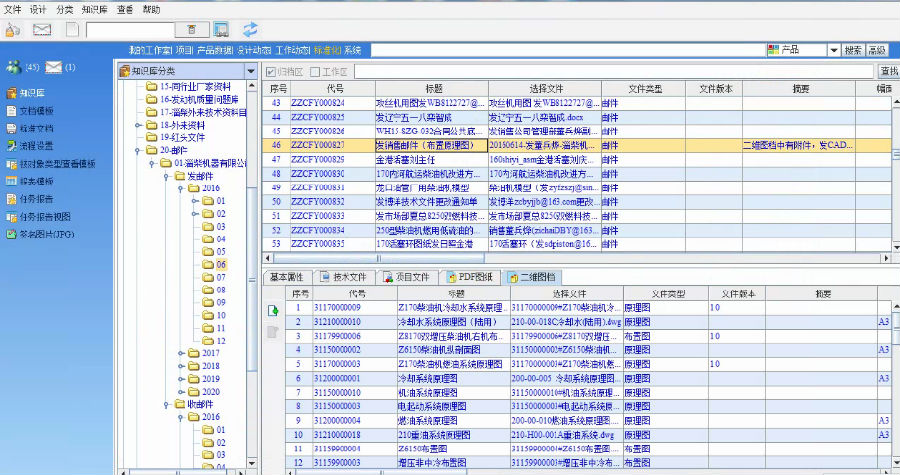900x475 pixels.
Task: Click the blue refresh arrows icon
Action: pyautogui.click(x=250, y=29)
